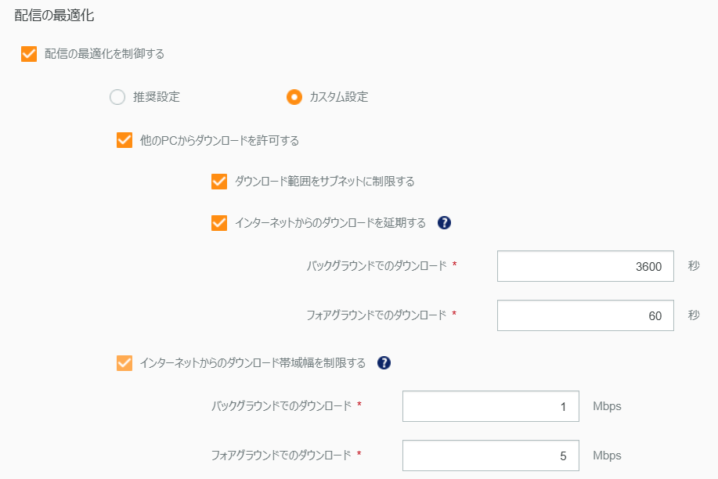This screenshot has width=718, height=479.
Task: Open help icon beside ダウンロード帯域幅を制限する
Action: click(384, 363)
